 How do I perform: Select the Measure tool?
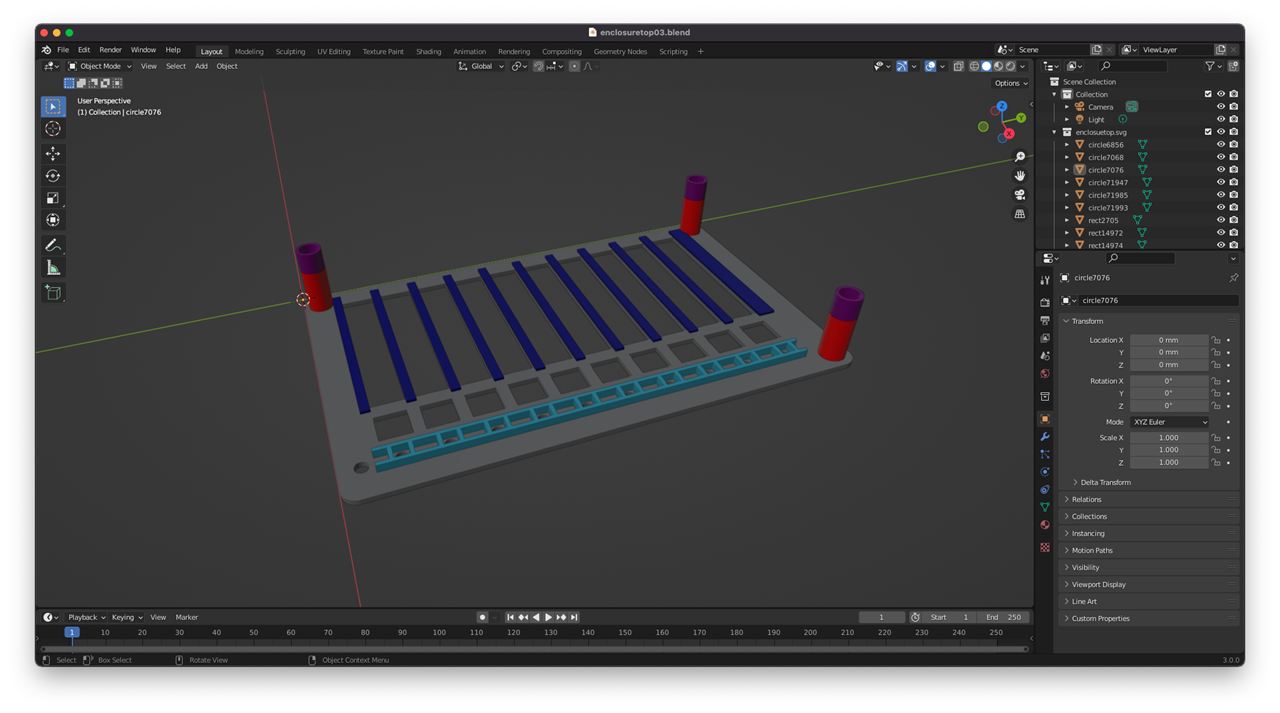click(53, 268)
